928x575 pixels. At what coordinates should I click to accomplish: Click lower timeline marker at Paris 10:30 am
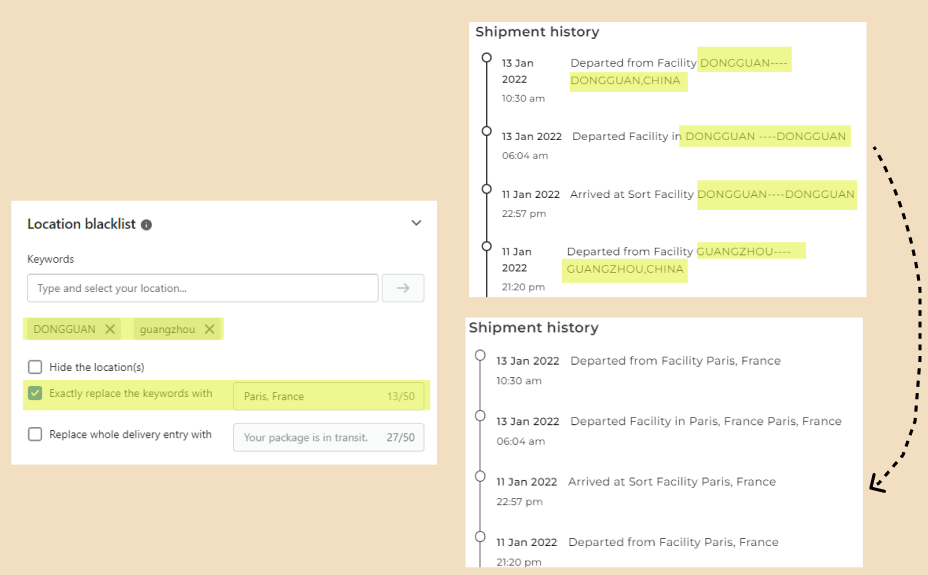480,356
